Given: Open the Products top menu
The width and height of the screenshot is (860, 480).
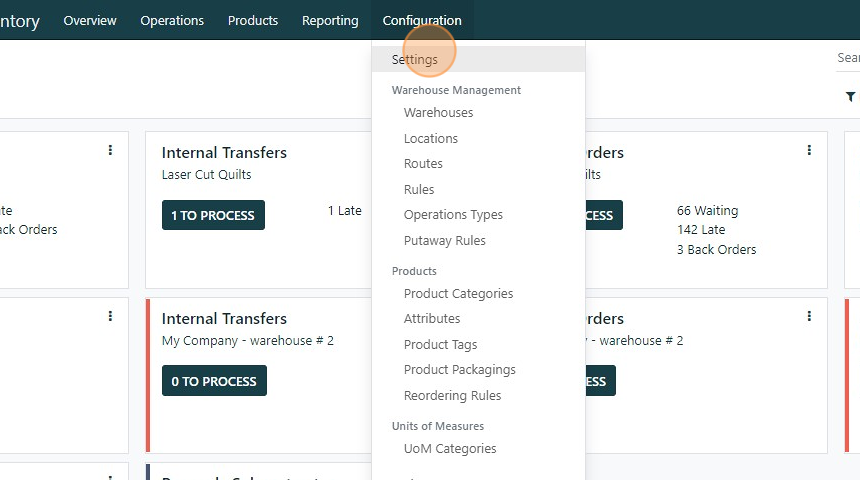Looking at the screenshot, I should (253, 20).
